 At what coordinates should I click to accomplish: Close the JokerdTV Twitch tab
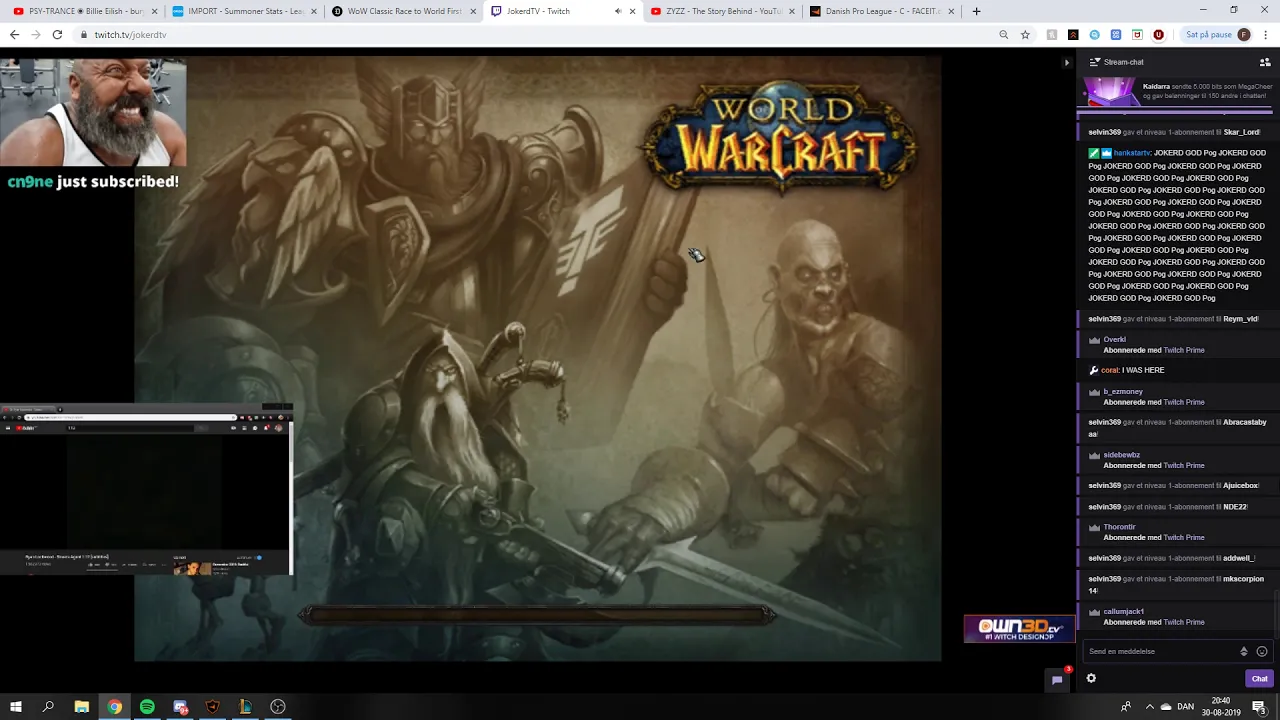coord(632,11)
